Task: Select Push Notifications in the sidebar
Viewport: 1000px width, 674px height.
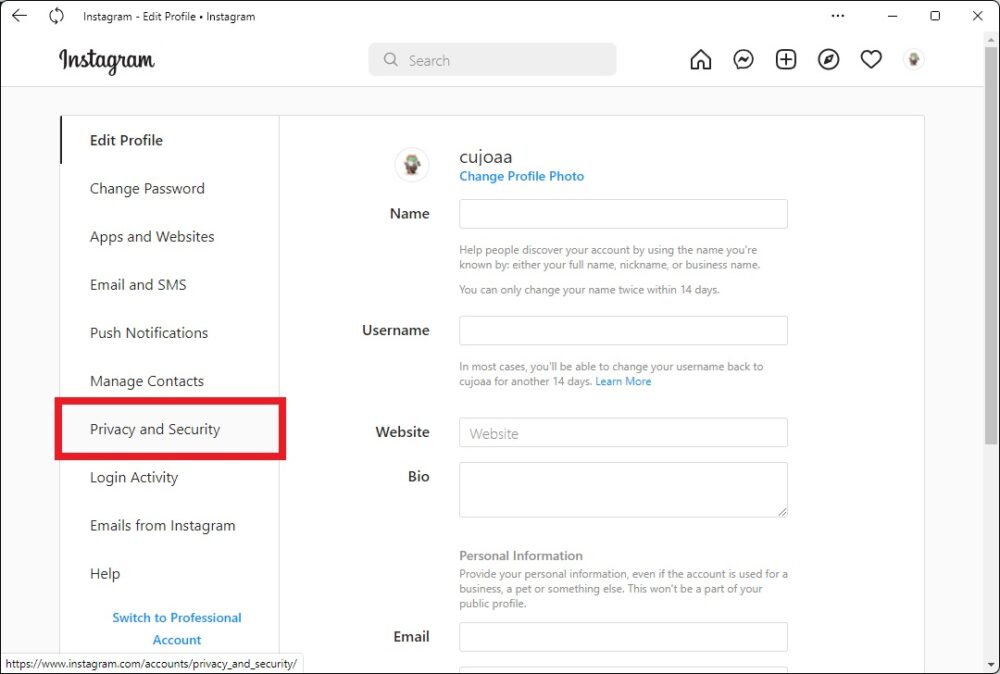Action: coord(148,333)
